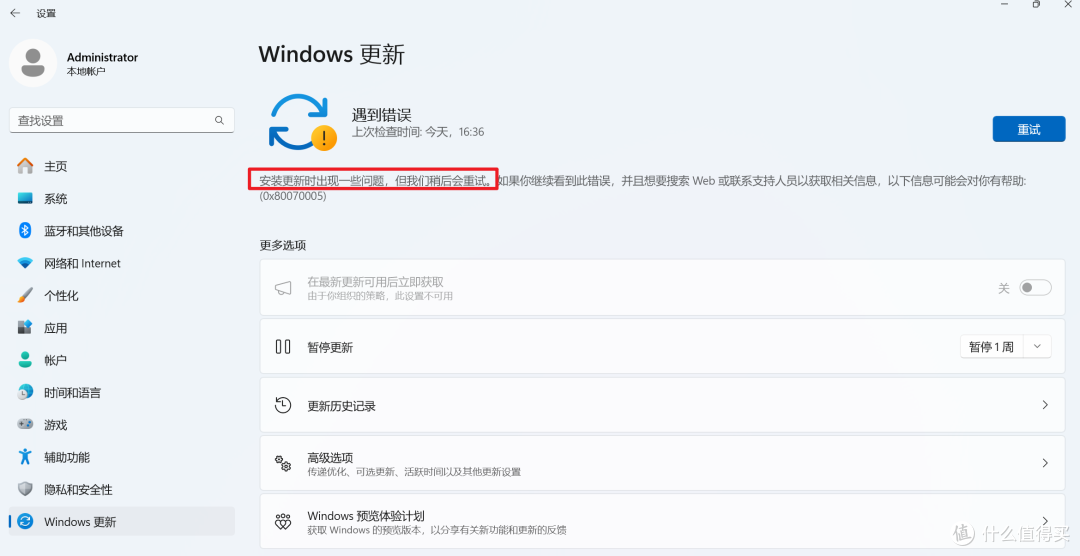Image resolution: width=1080 pixels, height=556 pixels.
Task: Click the paintbrush icon for 个性化
Action: pos(25,296)
